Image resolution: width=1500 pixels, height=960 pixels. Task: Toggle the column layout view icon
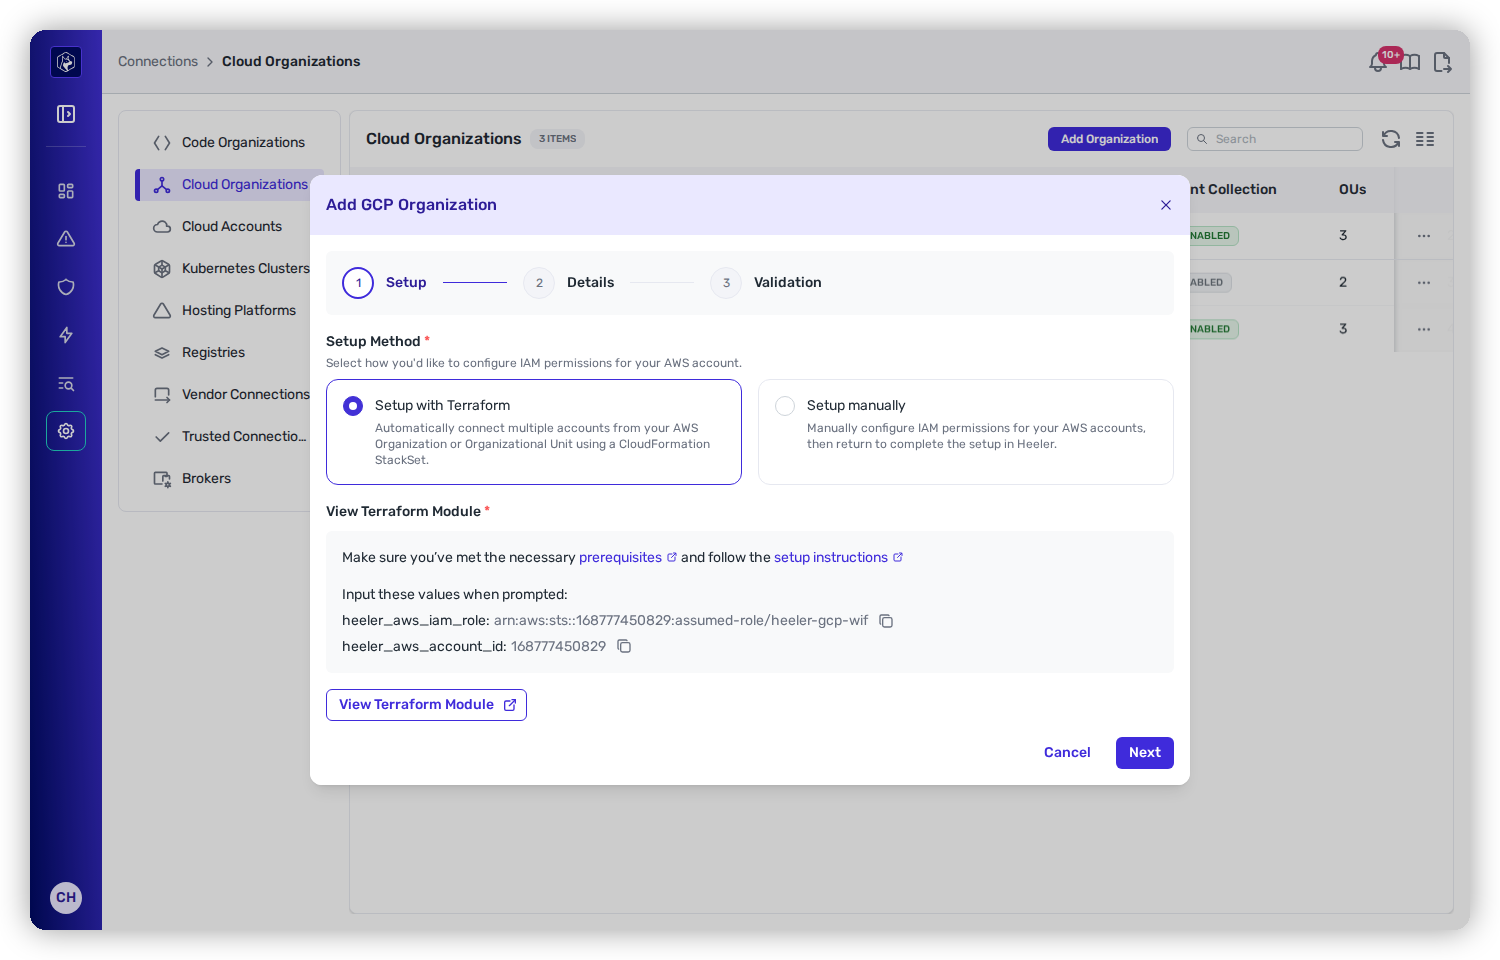click(x=1425, y=139)
